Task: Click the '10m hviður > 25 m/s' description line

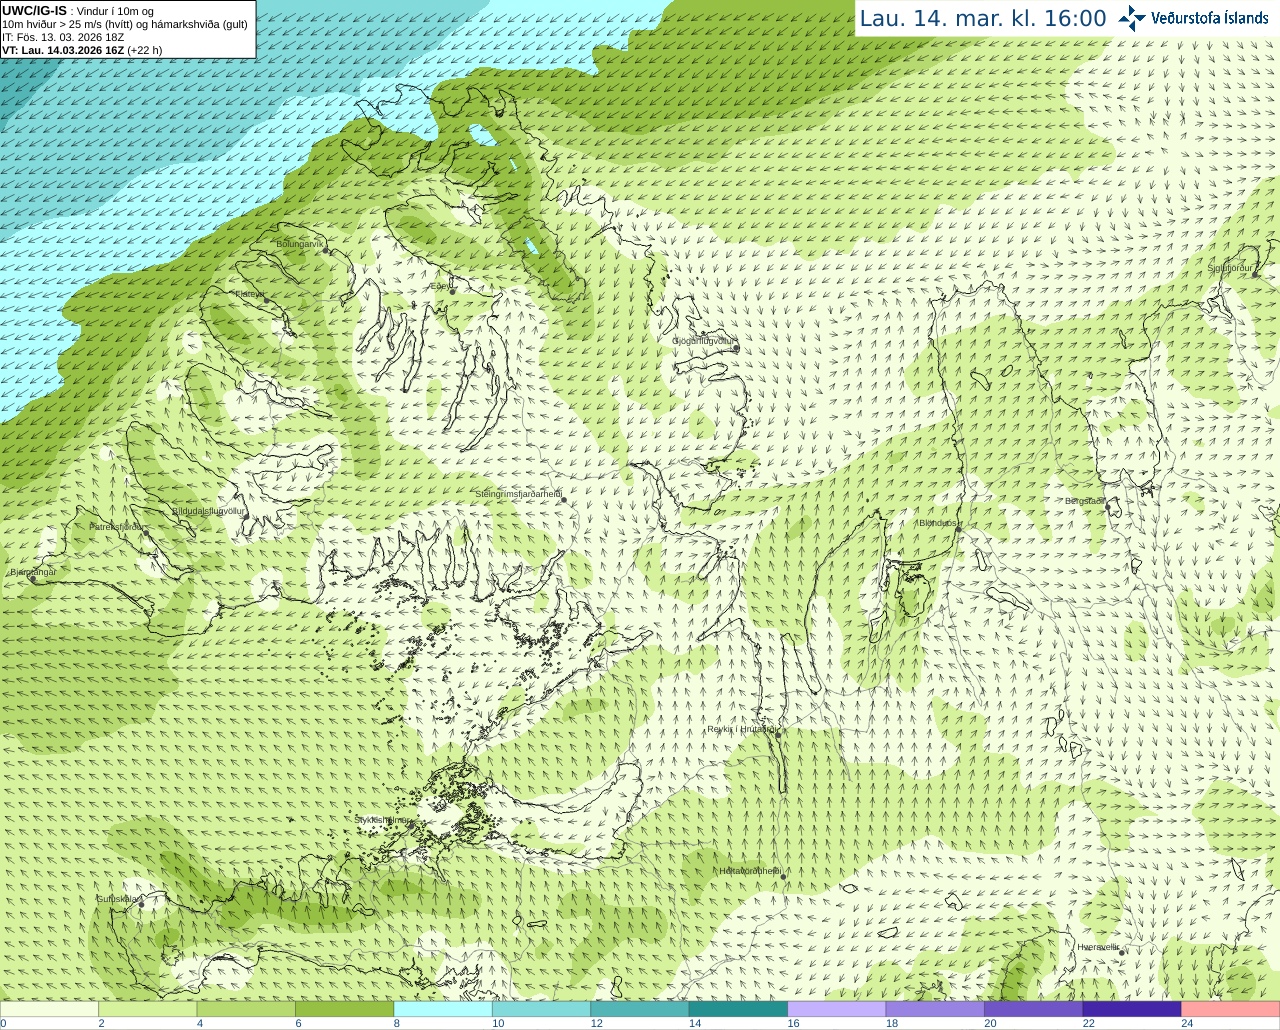Action: click(124, 24)
